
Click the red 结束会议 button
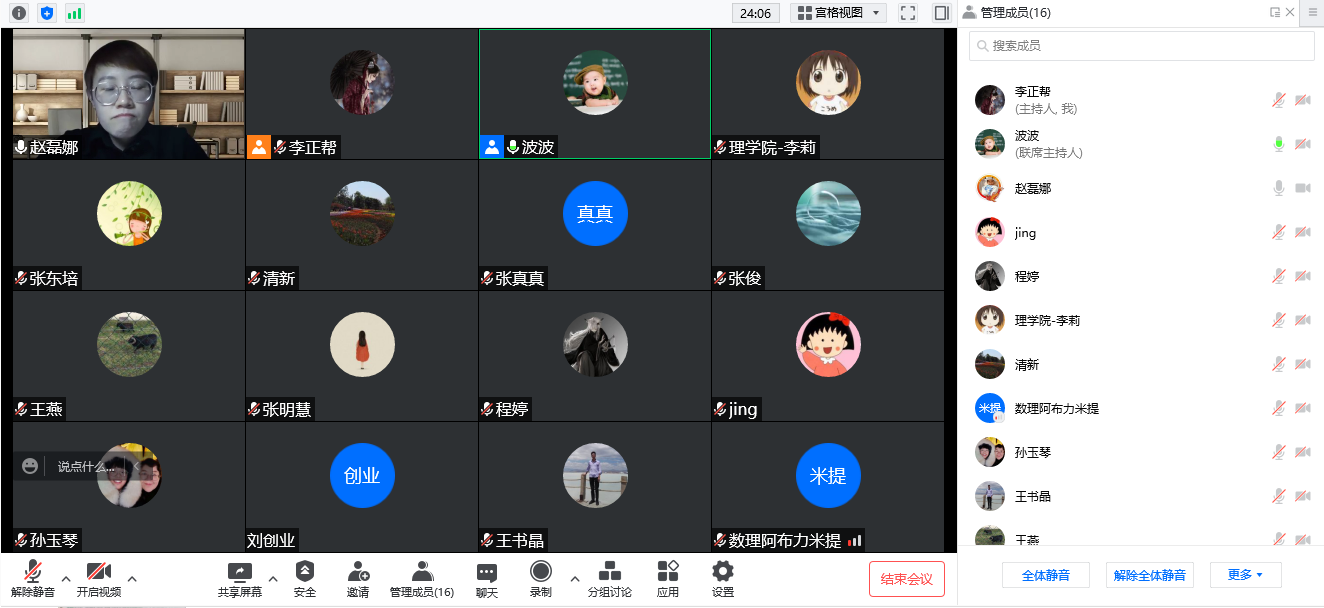[906, 579]
